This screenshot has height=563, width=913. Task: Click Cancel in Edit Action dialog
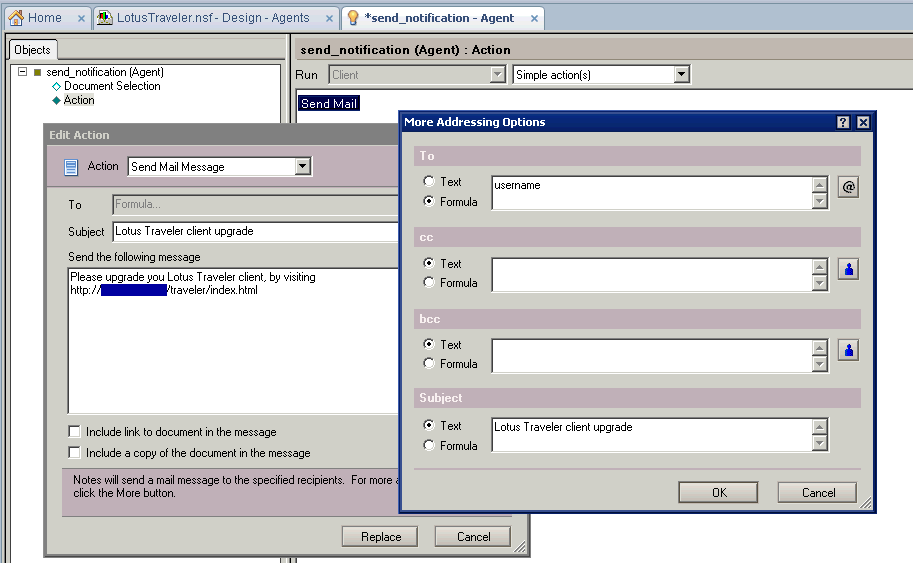pos(473,537)
